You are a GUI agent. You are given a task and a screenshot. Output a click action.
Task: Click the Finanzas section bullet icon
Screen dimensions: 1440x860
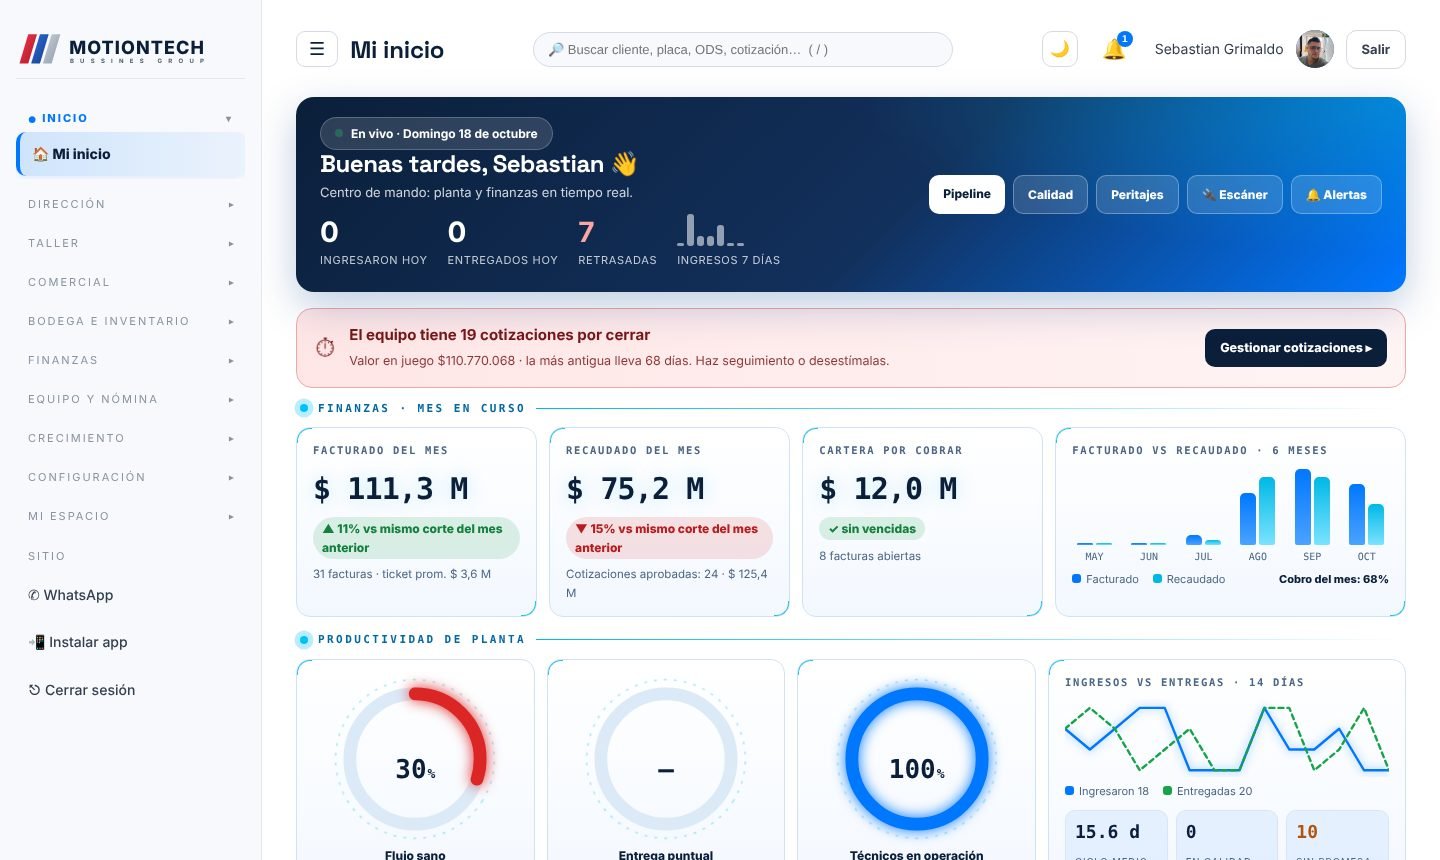click(x=304, y=408)
